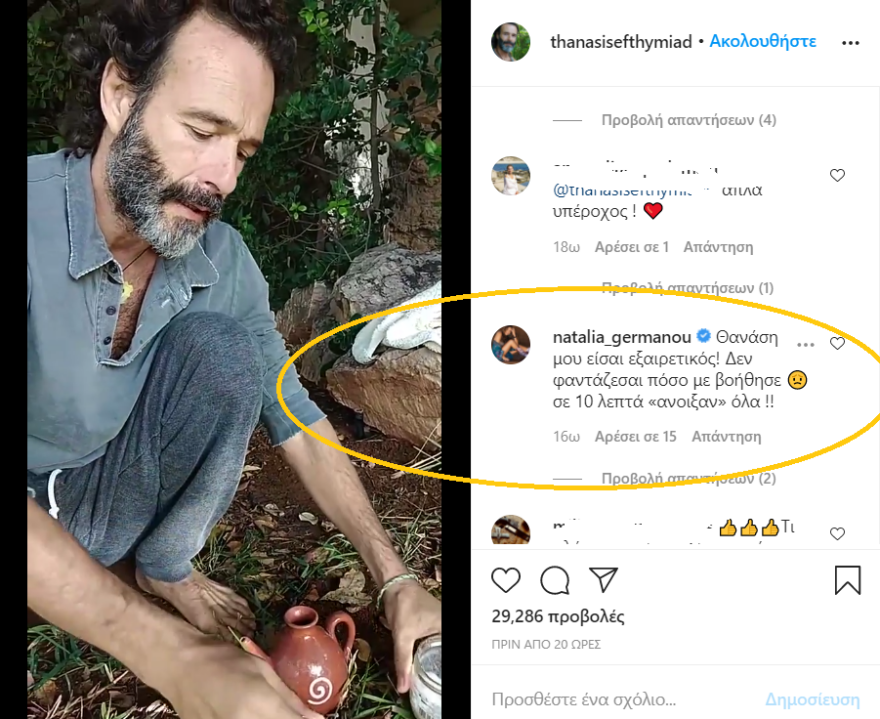The image size is (880, 719).
Task: Open thanasisefthymiad's profile picture
Action: [x=510, y=42]
